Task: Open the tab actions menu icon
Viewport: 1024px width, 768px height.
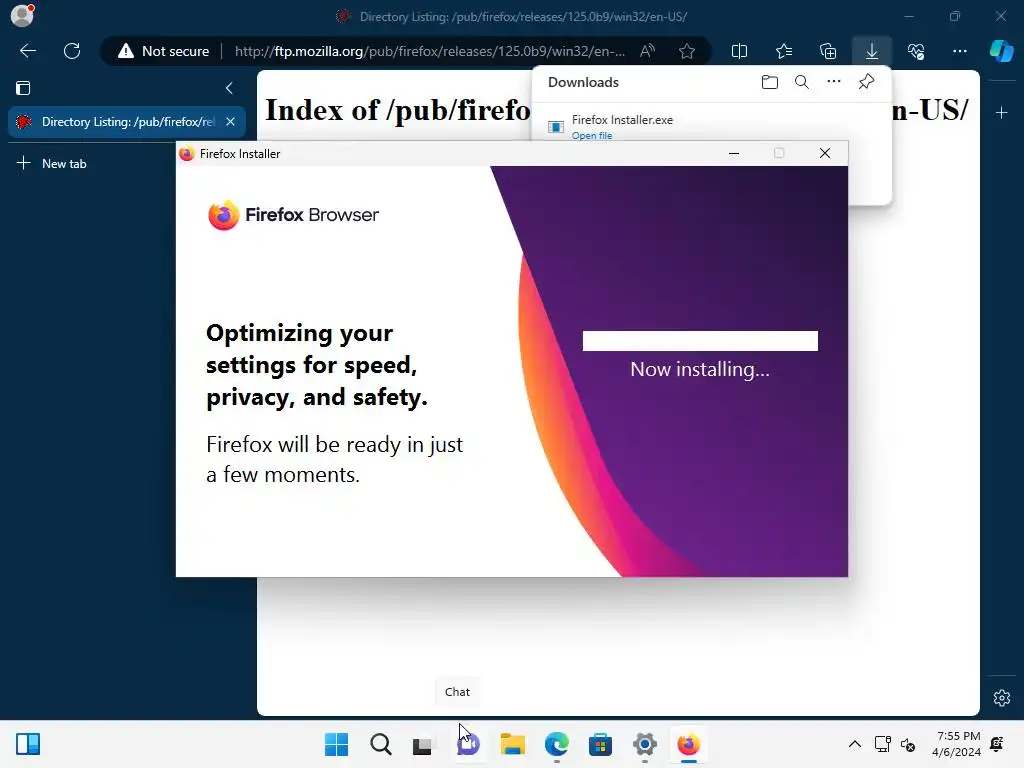Action: click(23, 88)
